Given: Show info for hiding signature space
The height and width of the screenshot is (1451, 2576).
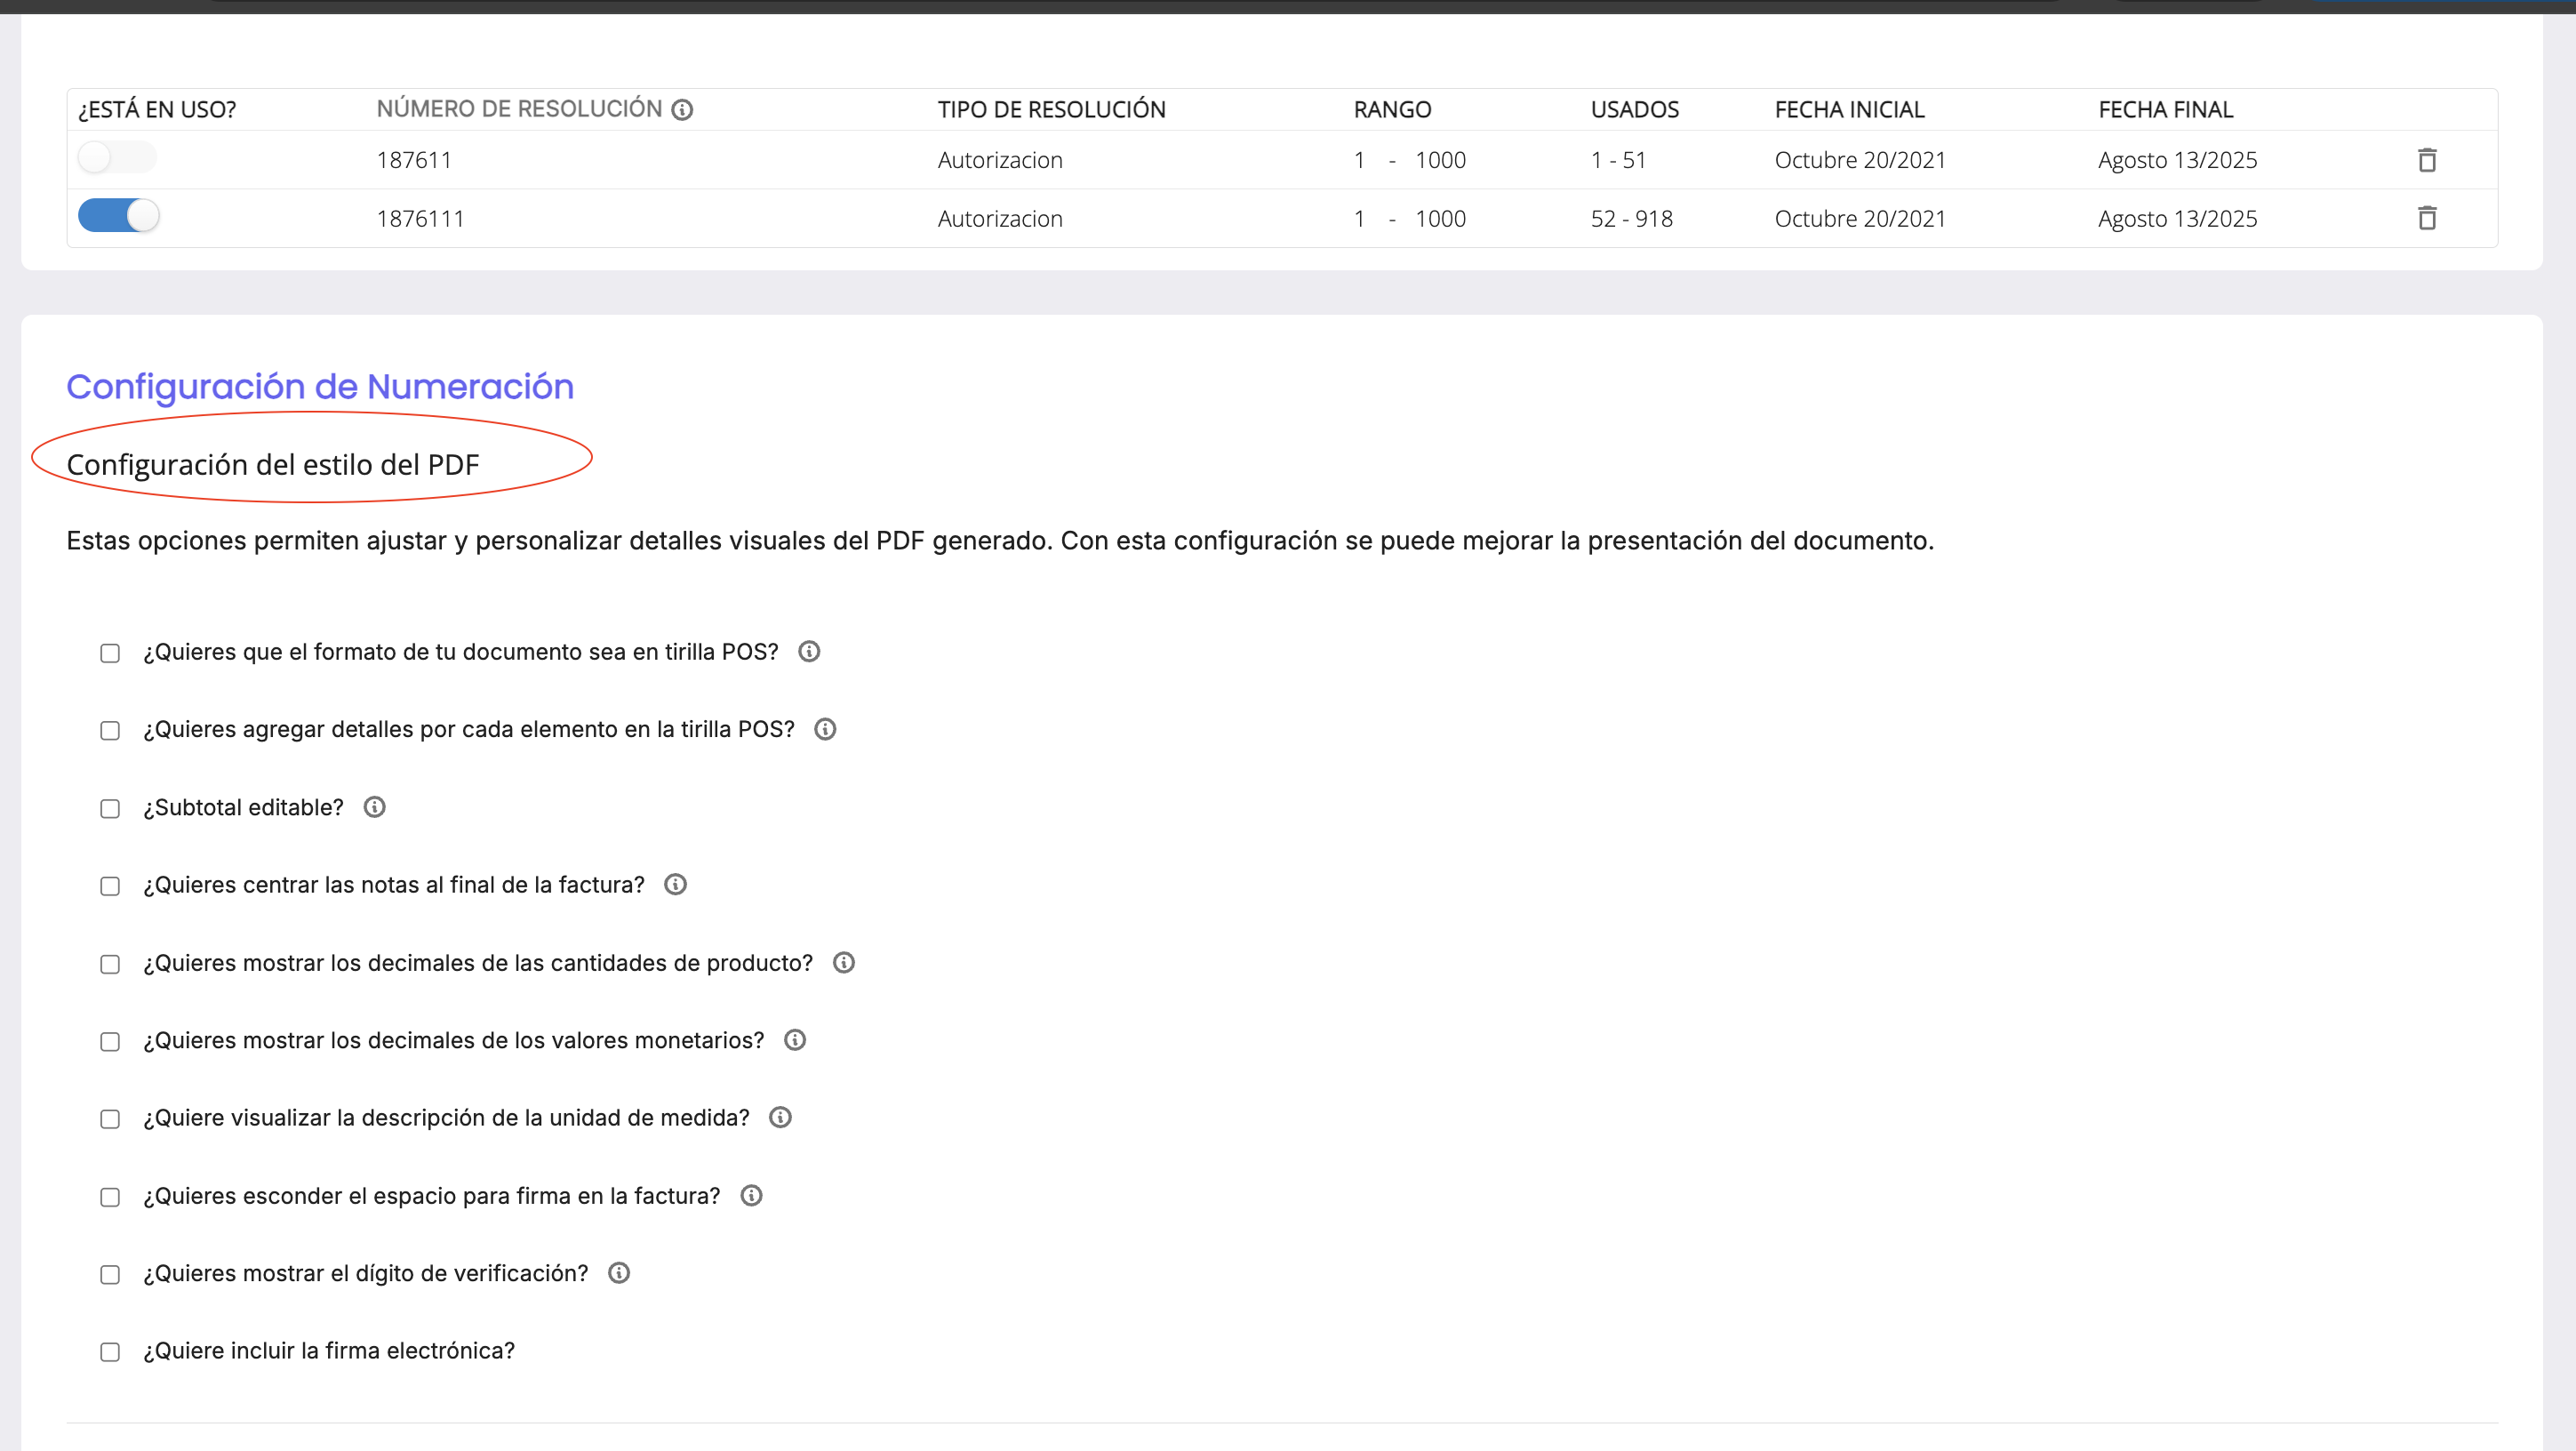Looking at the screenshot, I should [x=751, y=1196].
